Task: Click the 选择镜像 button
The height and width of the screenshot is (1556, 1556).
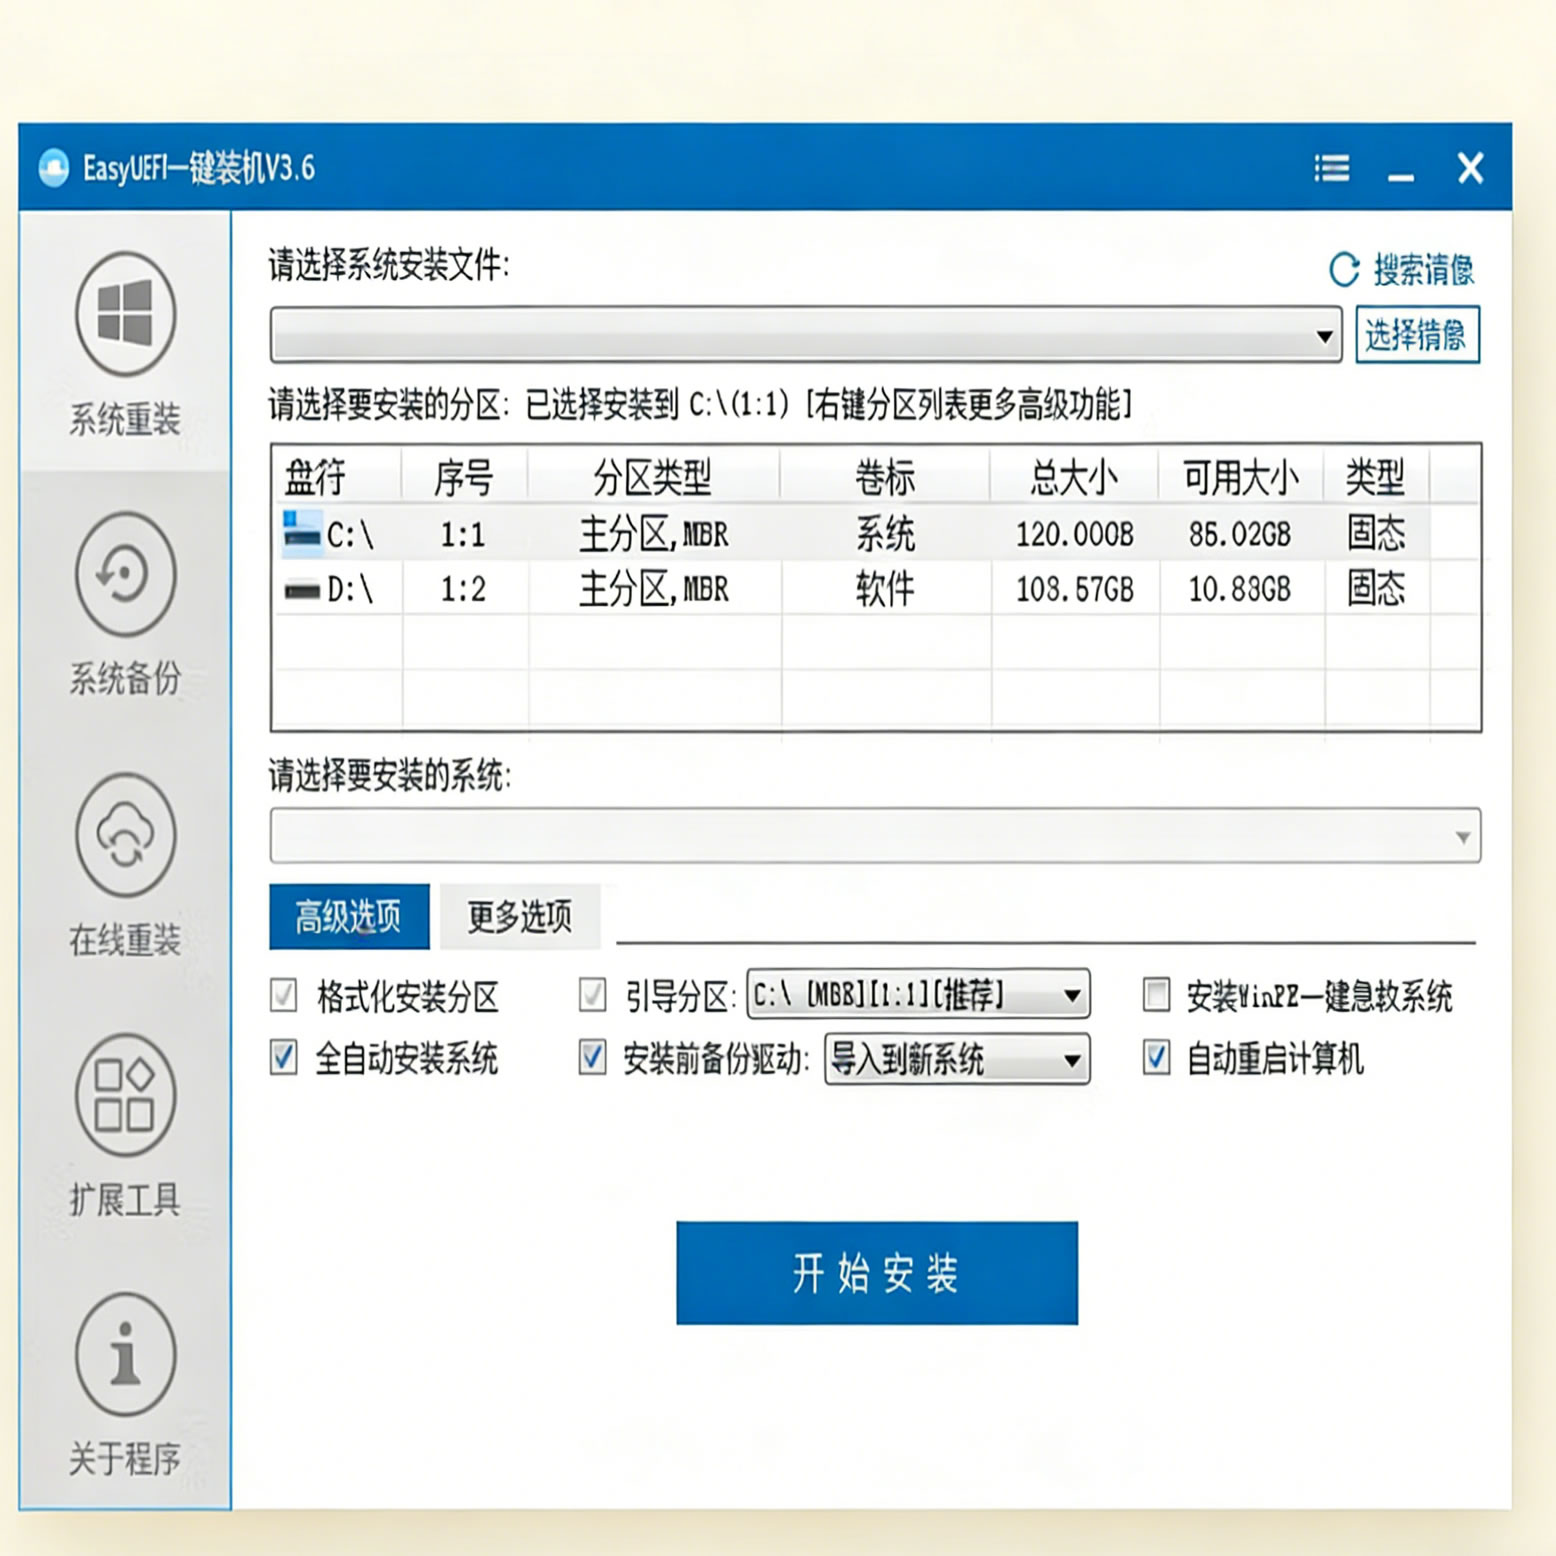Action: pos(1416,335)
